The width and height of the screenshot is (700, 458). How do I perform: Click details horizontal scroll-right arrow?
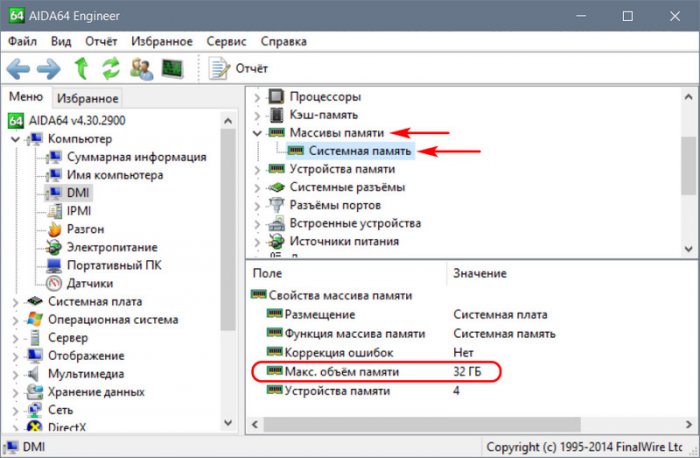click(688, 424)
